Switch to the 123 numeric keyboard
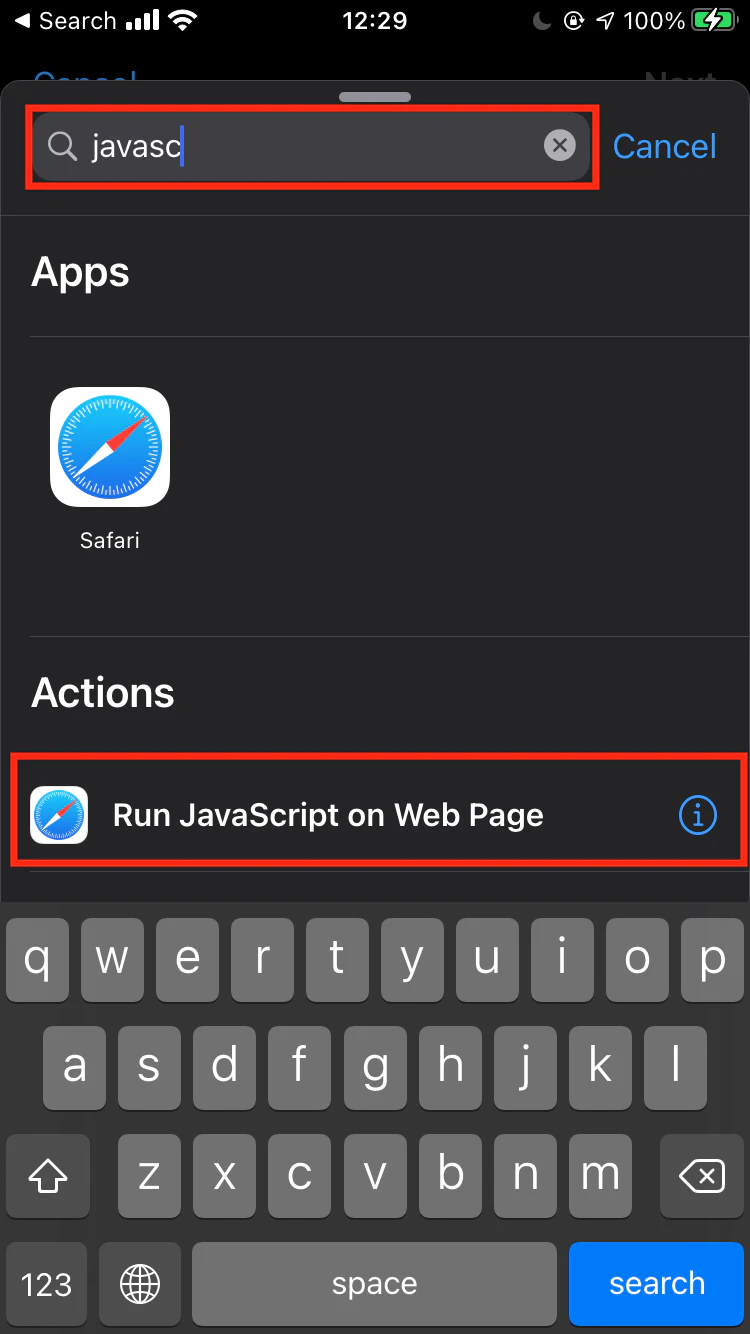Viewport: 750px width, 1334px height. 46,1284
